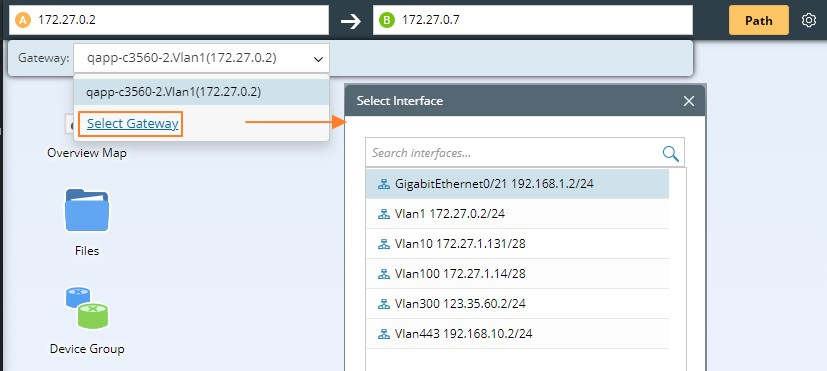Open the path settings gear icon
This screenshot has height=371, width=827.
[x=809, y=21]
